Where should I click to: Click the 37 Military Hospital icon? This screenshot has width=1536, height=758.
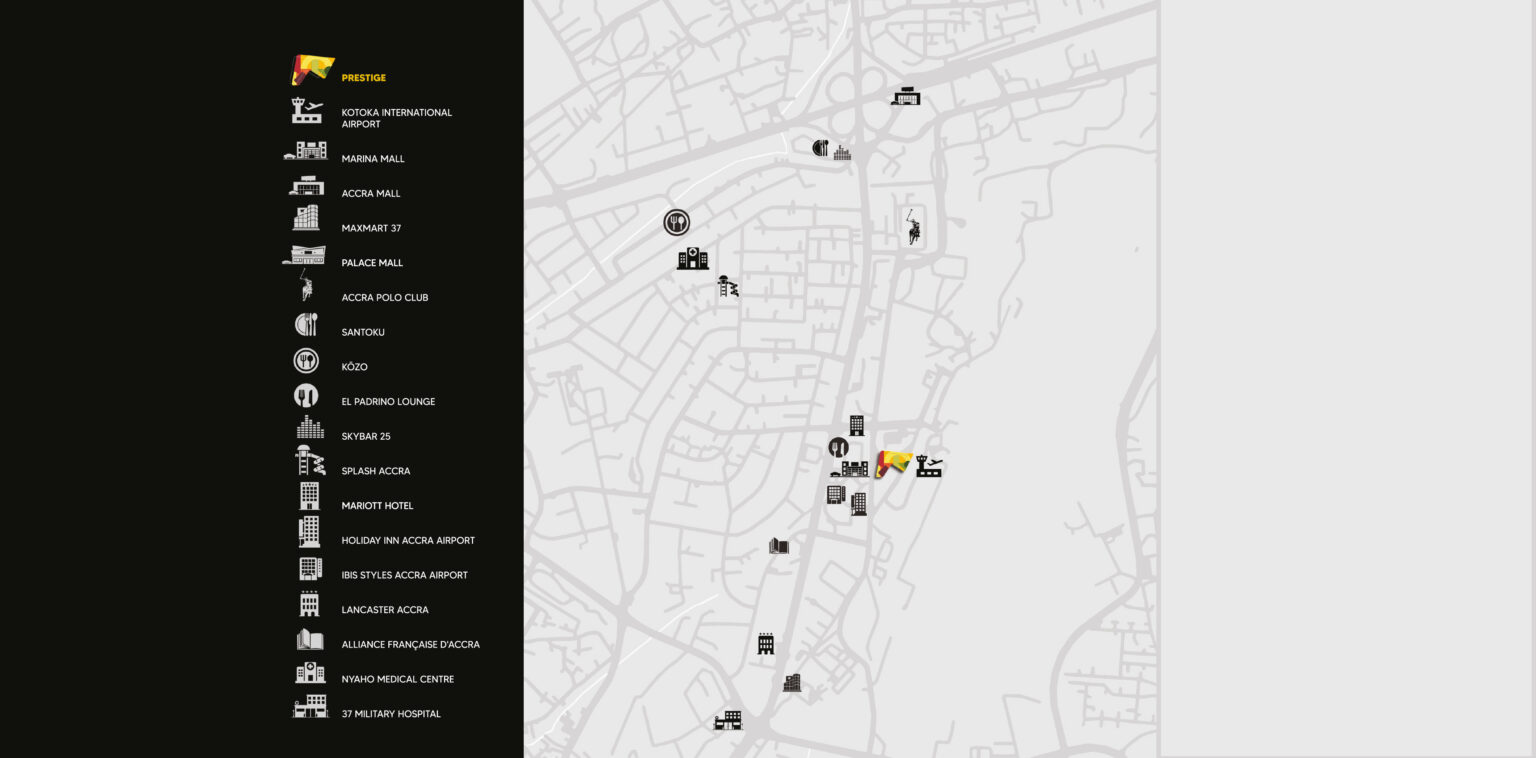click(309, 706)
